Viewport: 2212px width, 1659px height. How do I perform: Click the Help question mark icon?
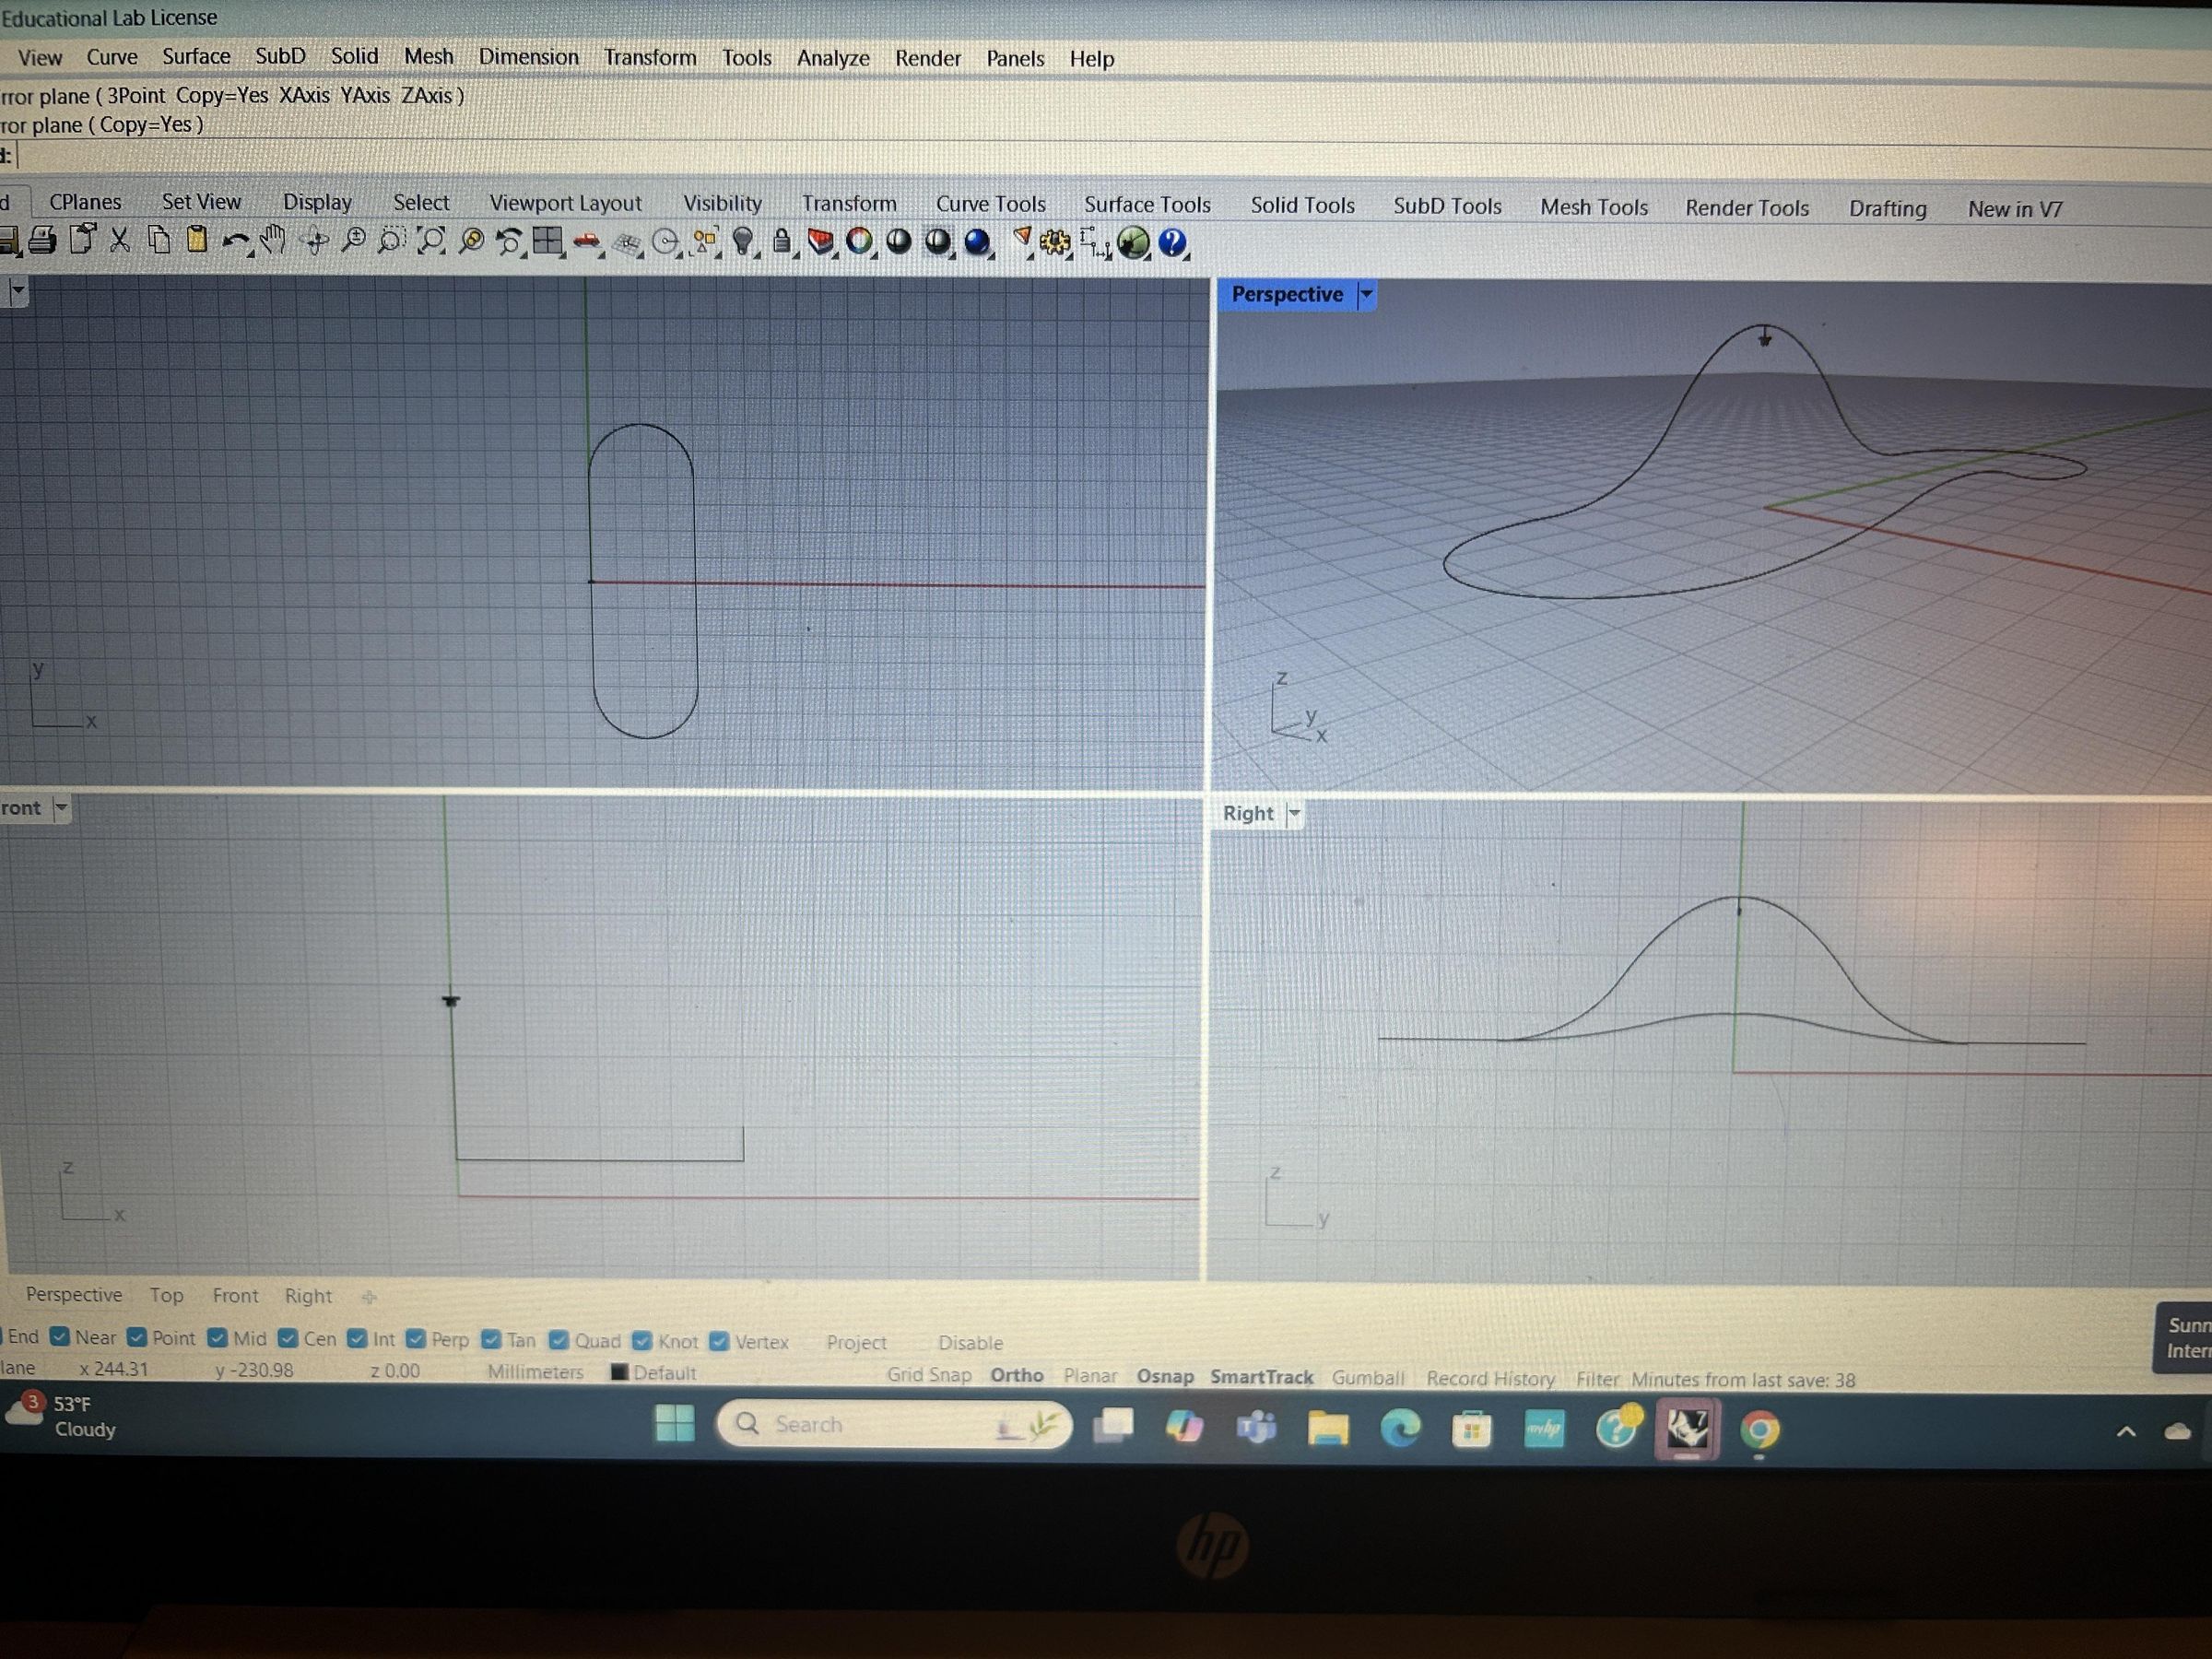coord(1172,241)
